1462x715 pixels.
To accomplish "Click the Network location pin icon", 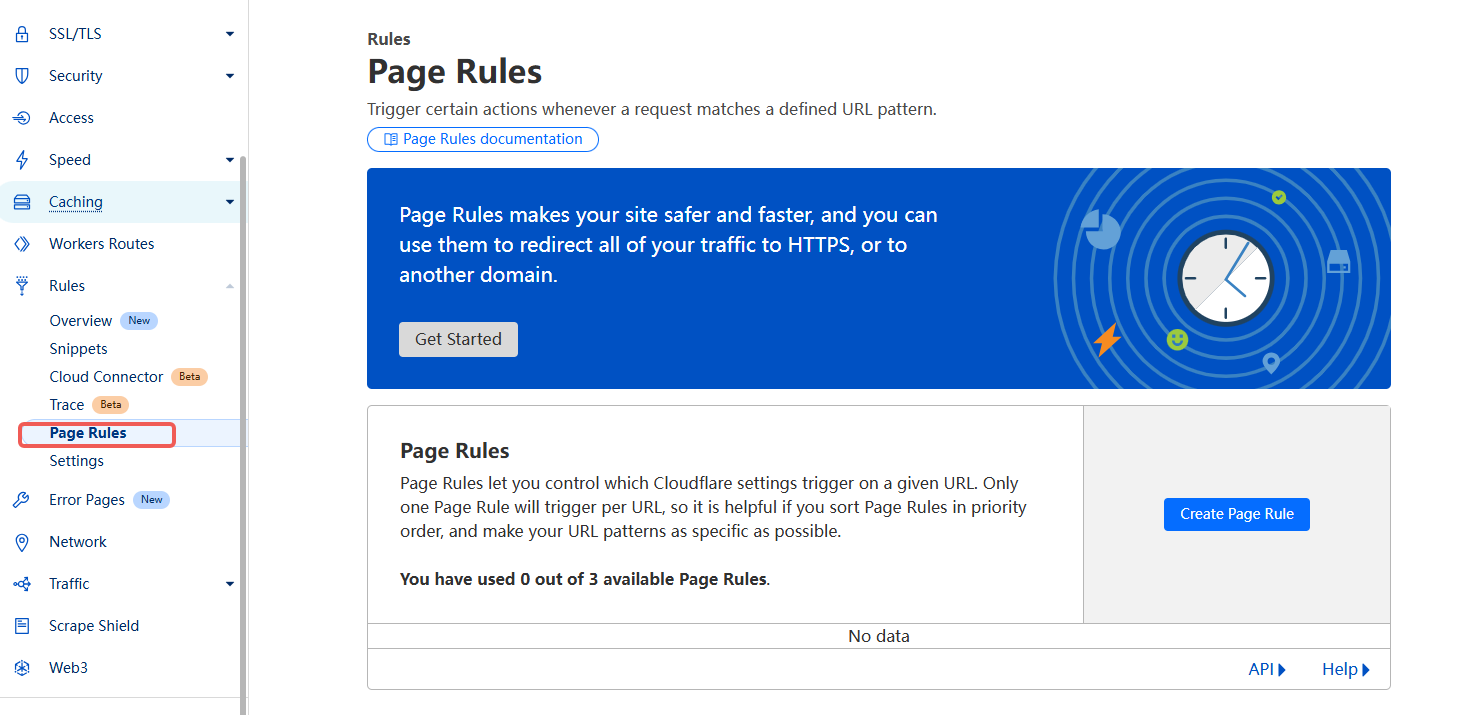I will (x=22, y=542).
